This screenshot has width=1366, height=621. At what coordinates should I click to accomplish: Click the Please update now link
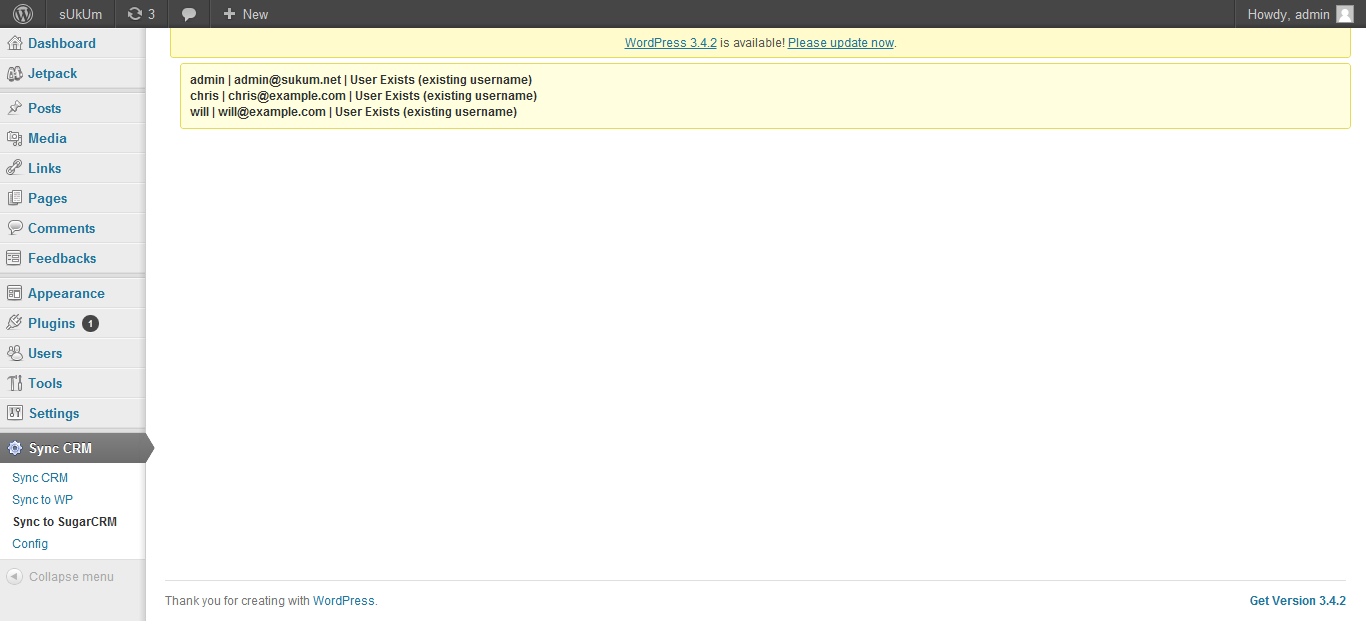[841, 43]
